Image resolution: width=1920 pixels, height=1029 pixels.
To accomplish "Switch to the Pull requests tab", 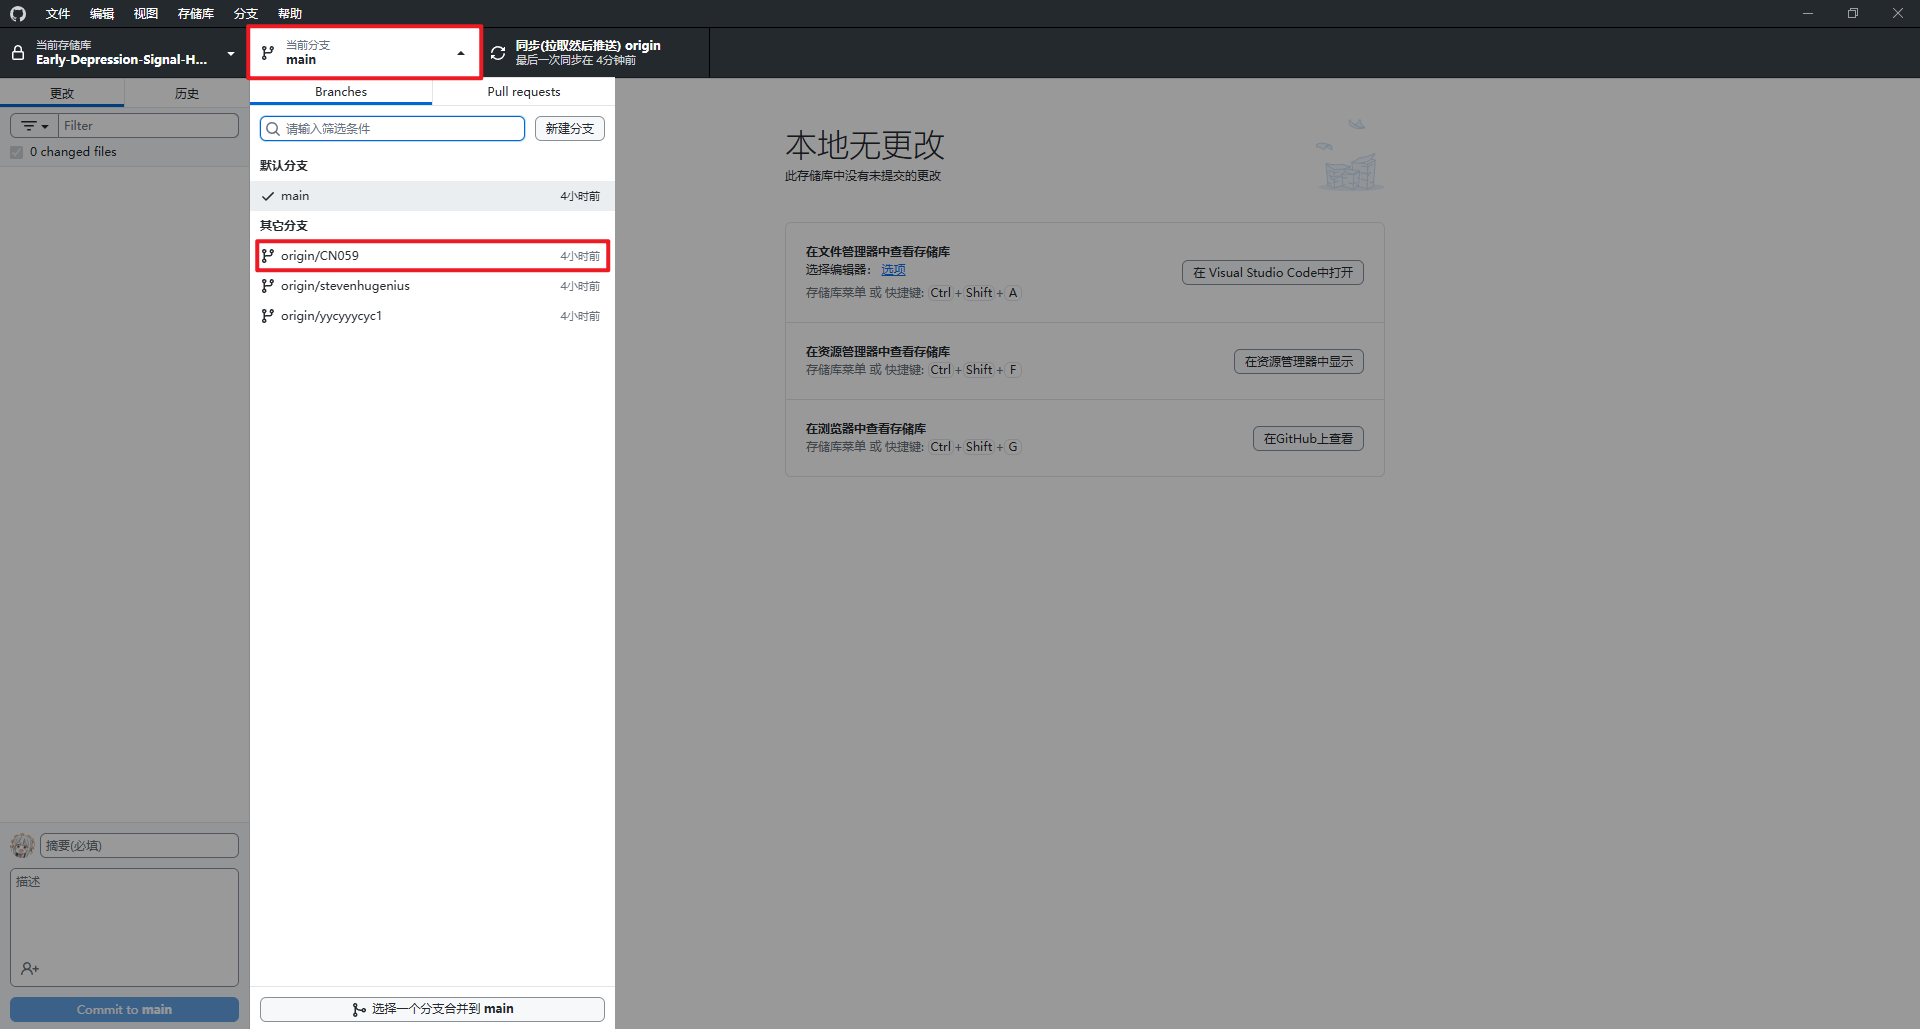I will (x=523, y=92).
